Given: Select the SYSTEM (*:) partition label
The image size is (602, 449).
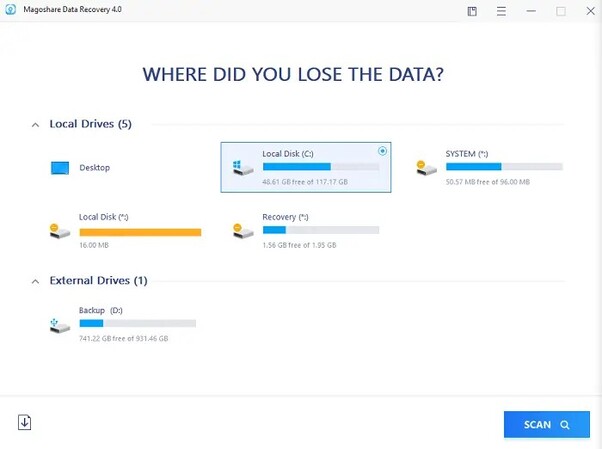Looking at the screenshot, I should pyautogui.click(x=467, y=154).
